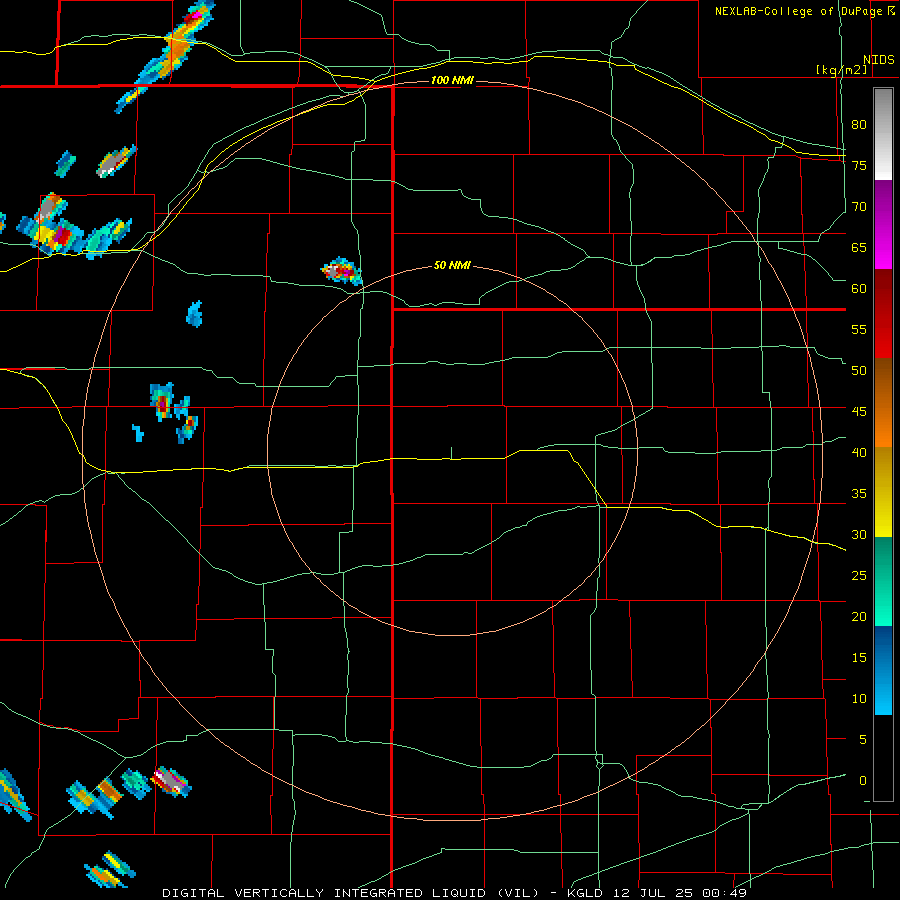Select the "NIDS" label above the scale

[879, 60]
